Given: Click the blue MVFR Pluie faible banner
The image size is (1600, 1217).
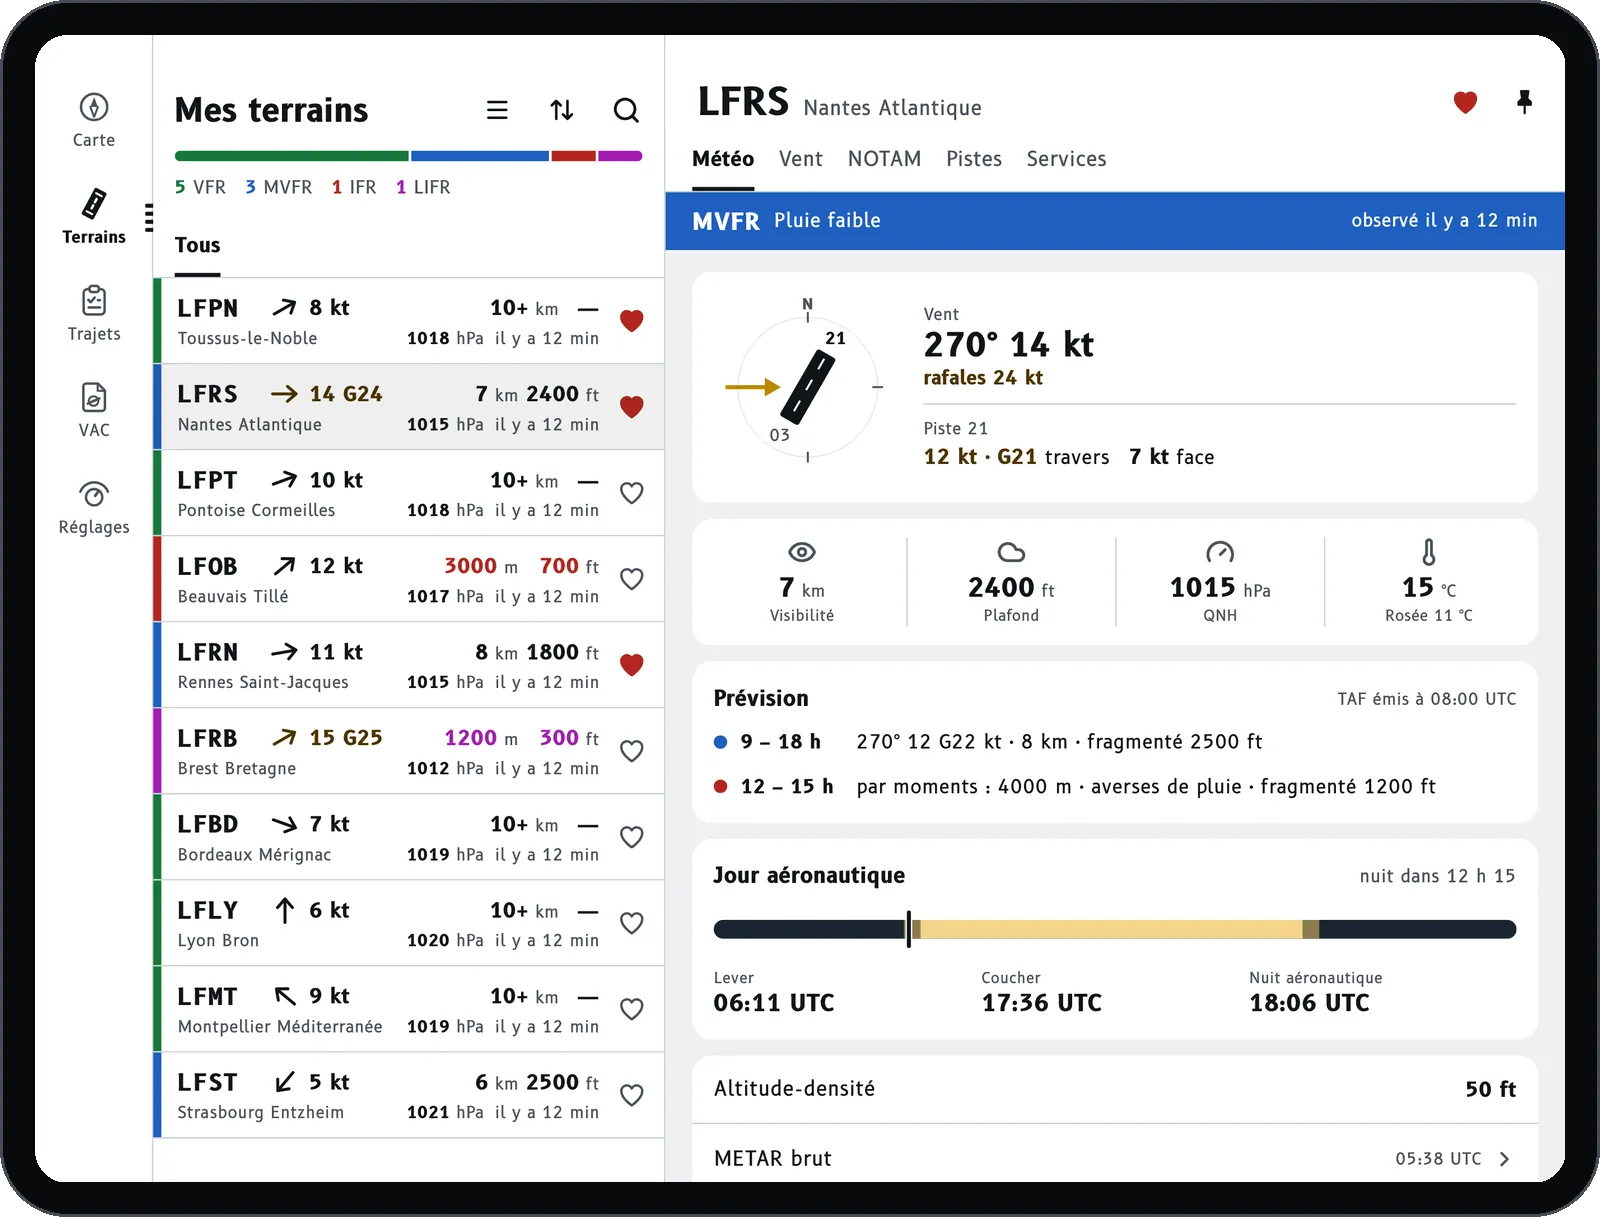Looking at the screenshot, I should pos(1115,221).
